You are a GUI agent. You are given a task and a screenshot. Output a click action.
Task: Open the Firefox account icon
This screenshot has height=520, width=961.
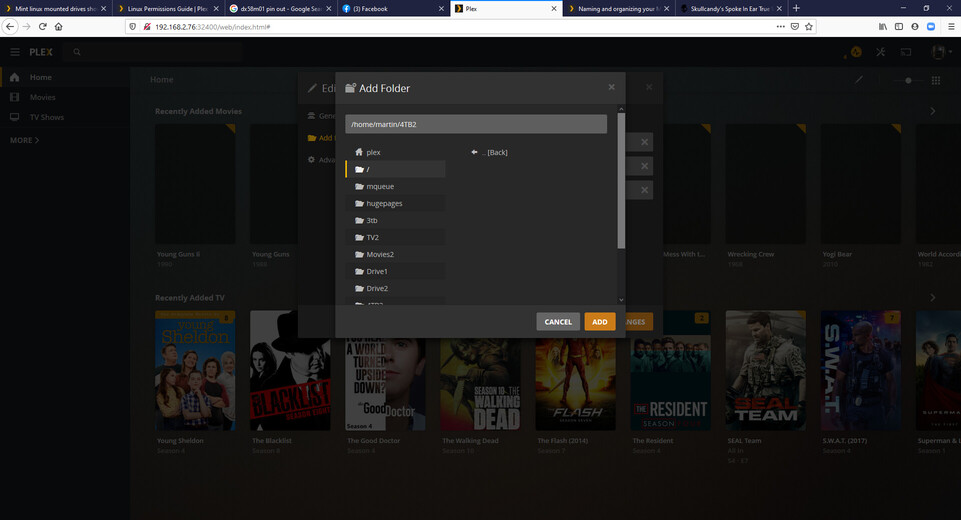[914, 26]
